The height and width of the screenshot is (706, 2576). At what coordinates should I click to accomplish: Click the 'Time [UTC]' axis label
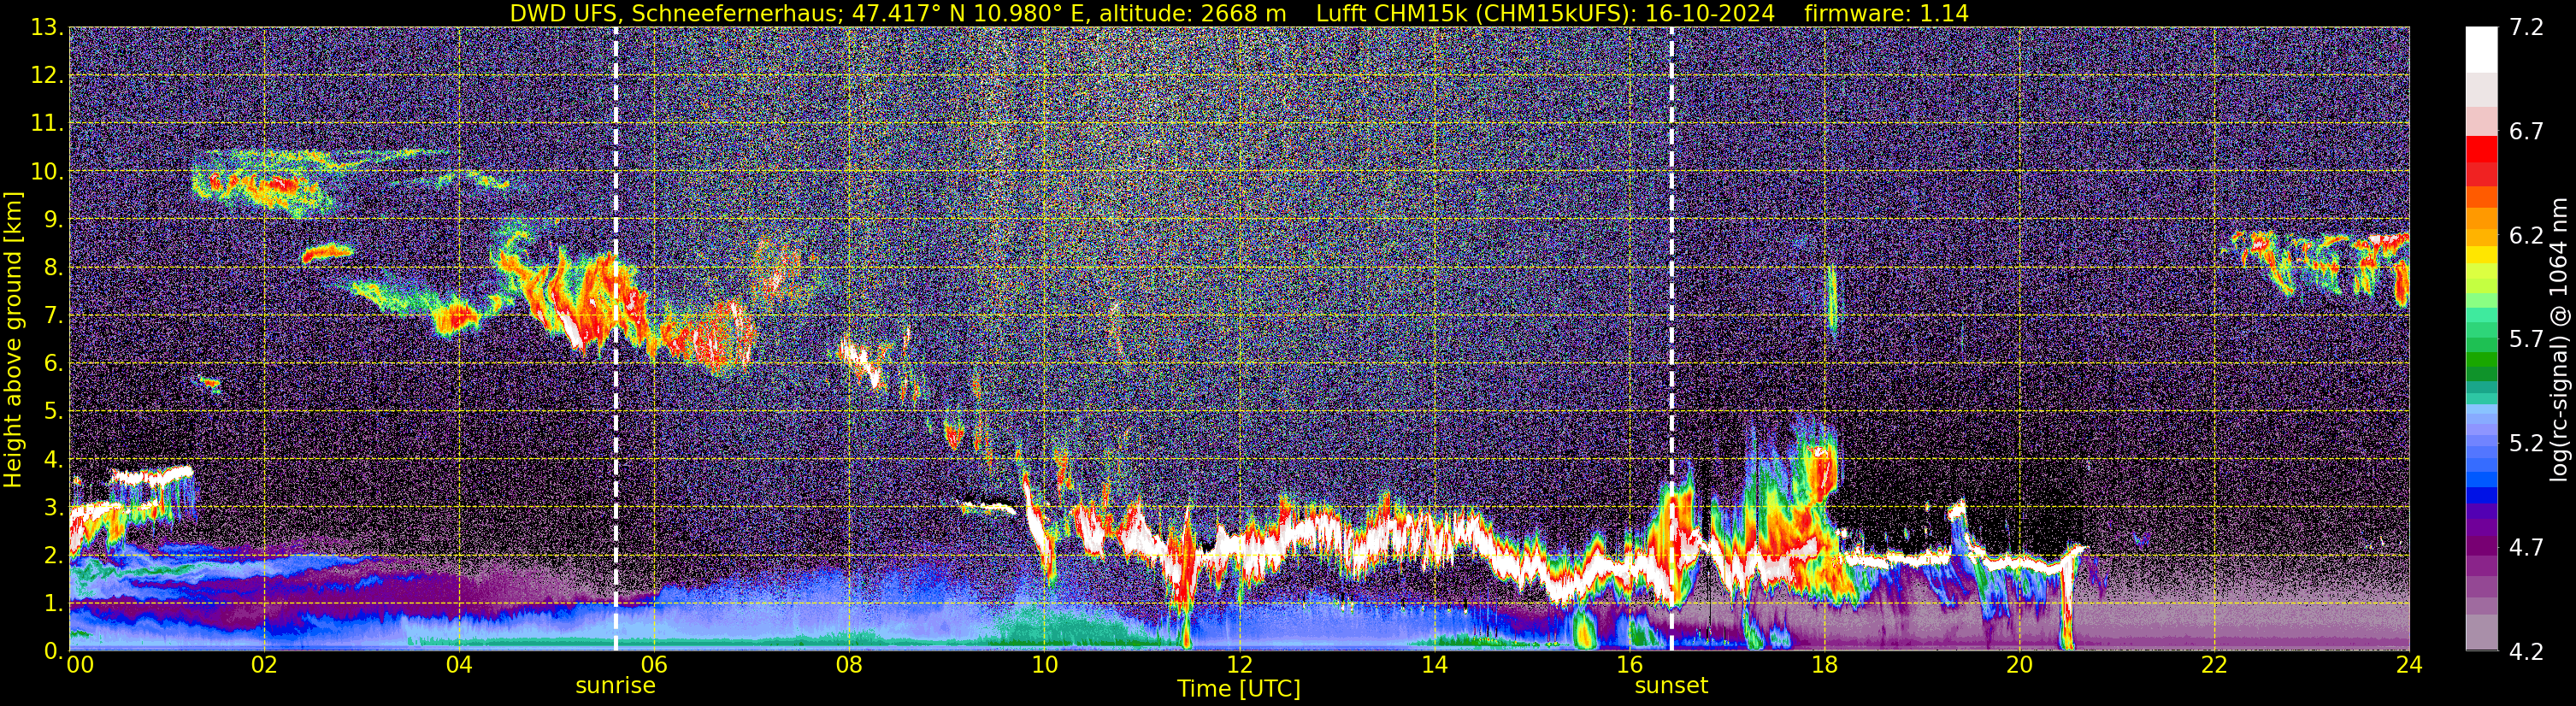pos(1239,689)
